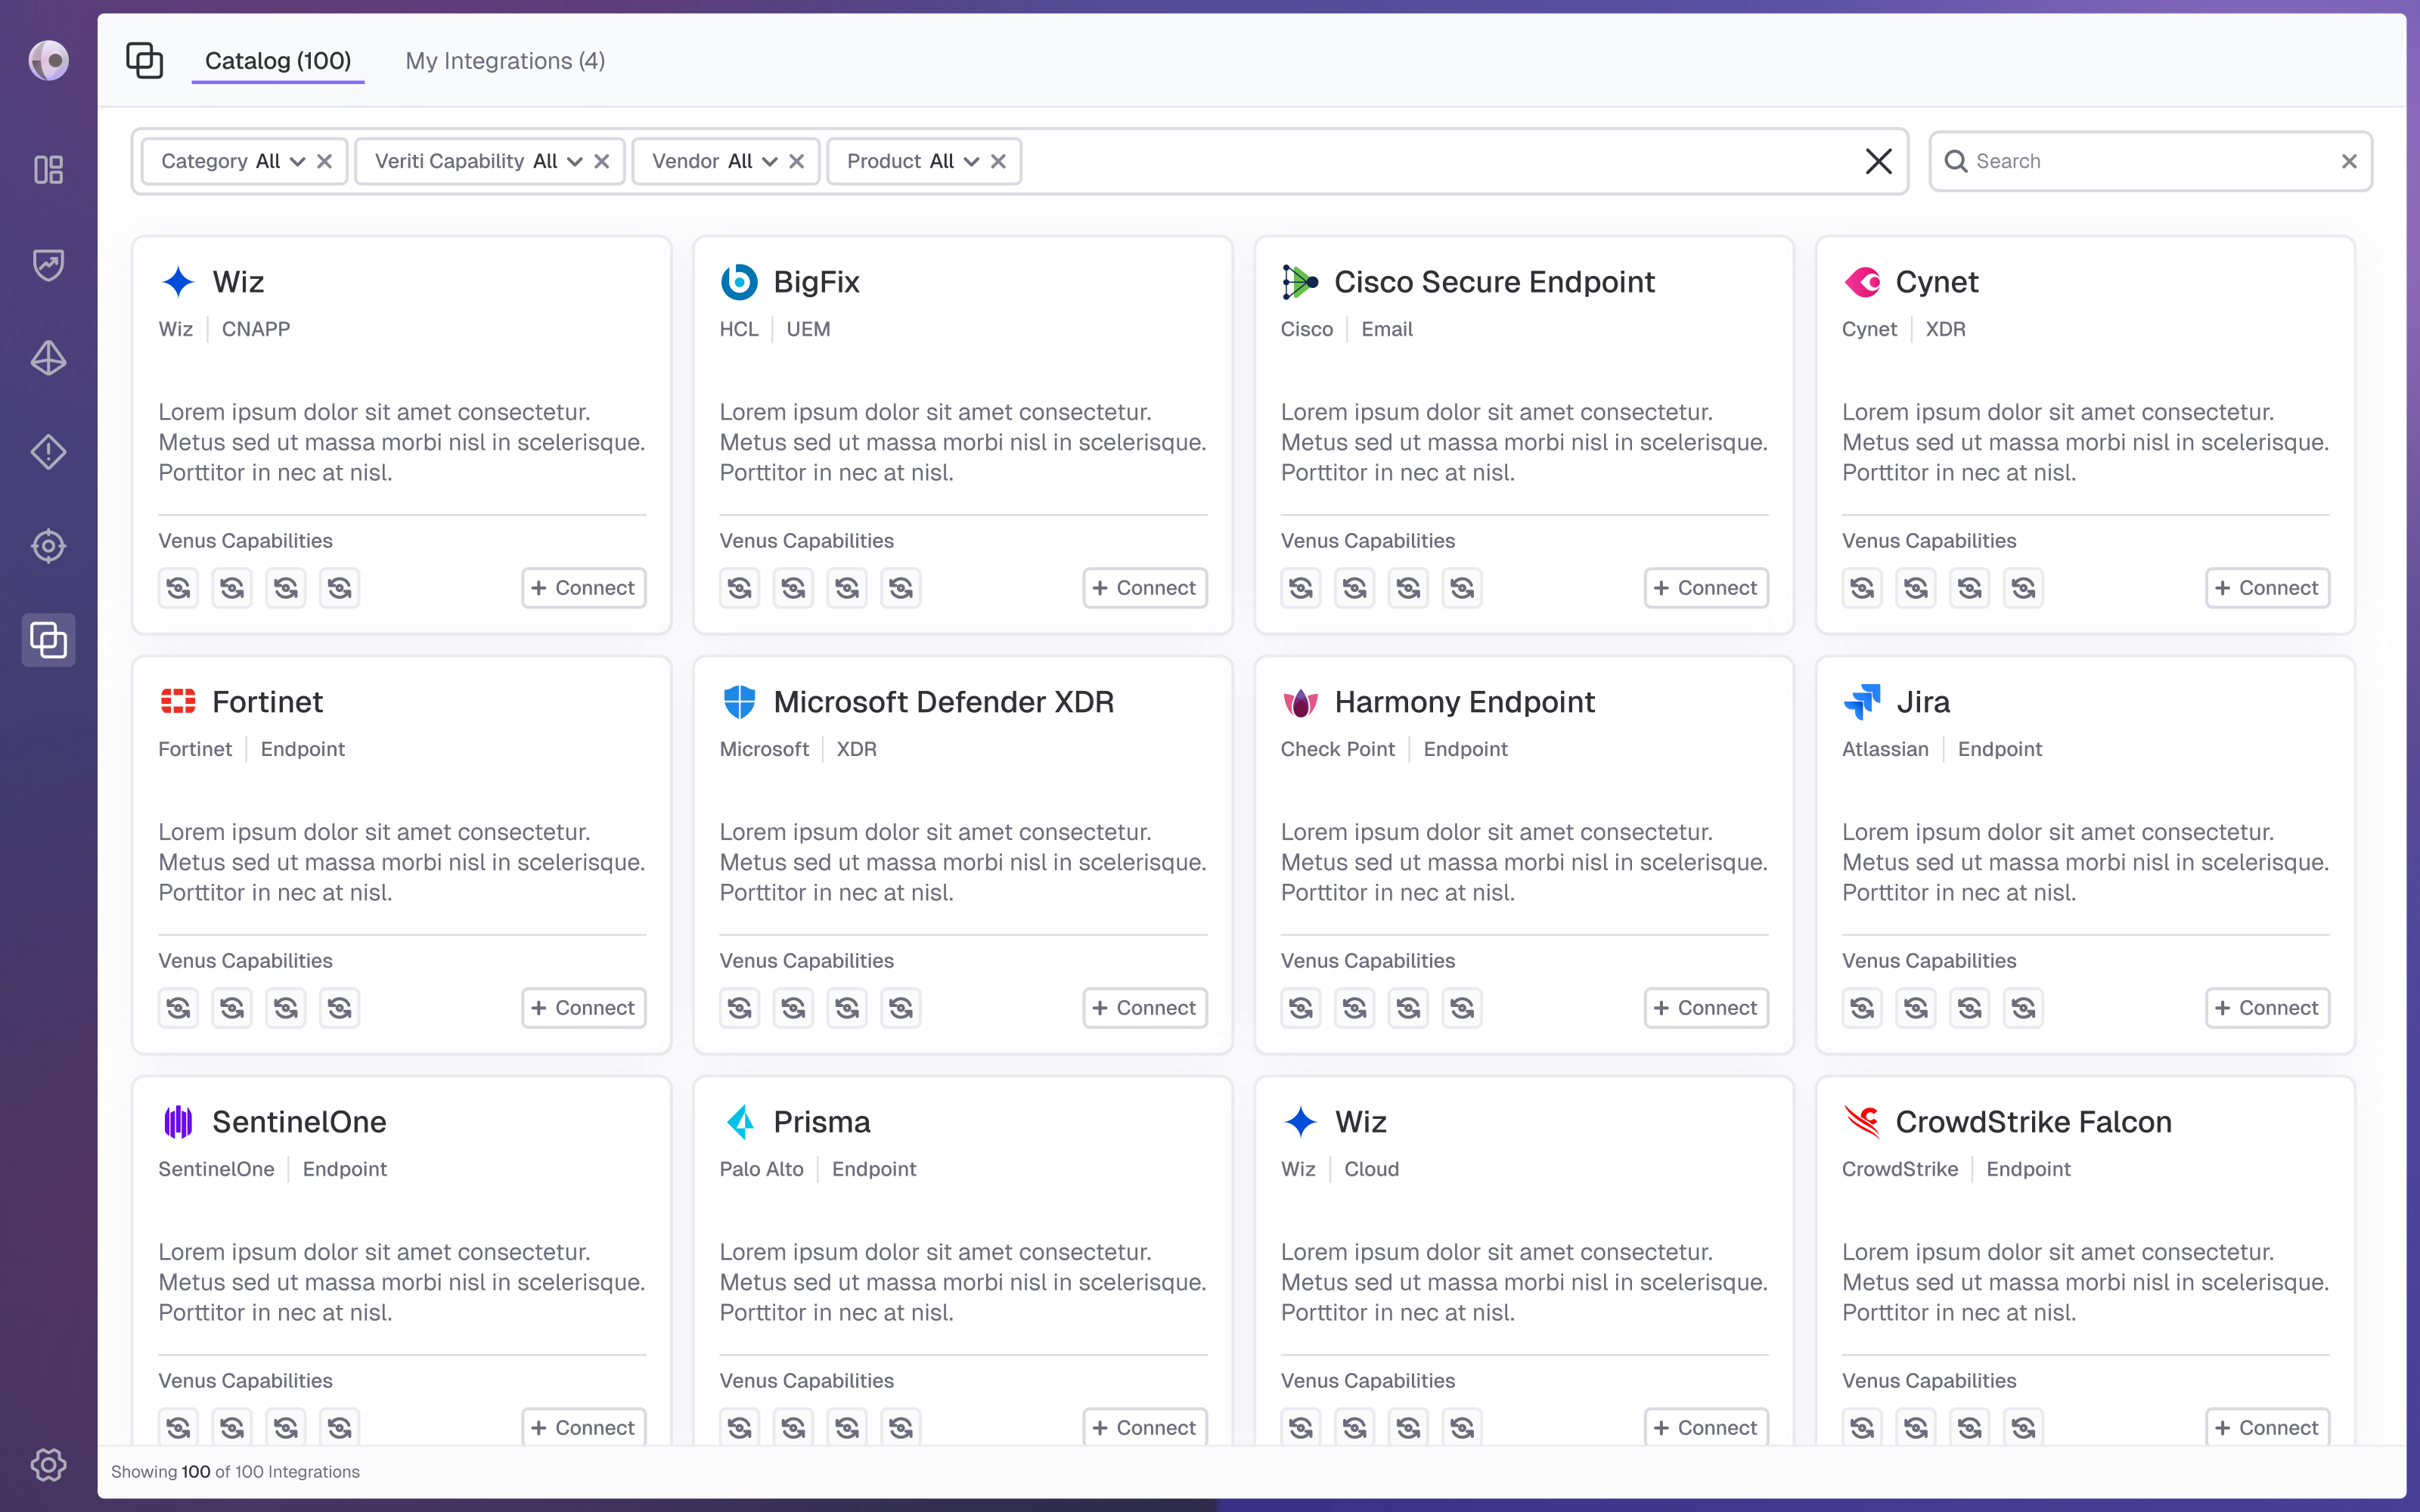Connect the Jira integration

coord(2267,1008)
